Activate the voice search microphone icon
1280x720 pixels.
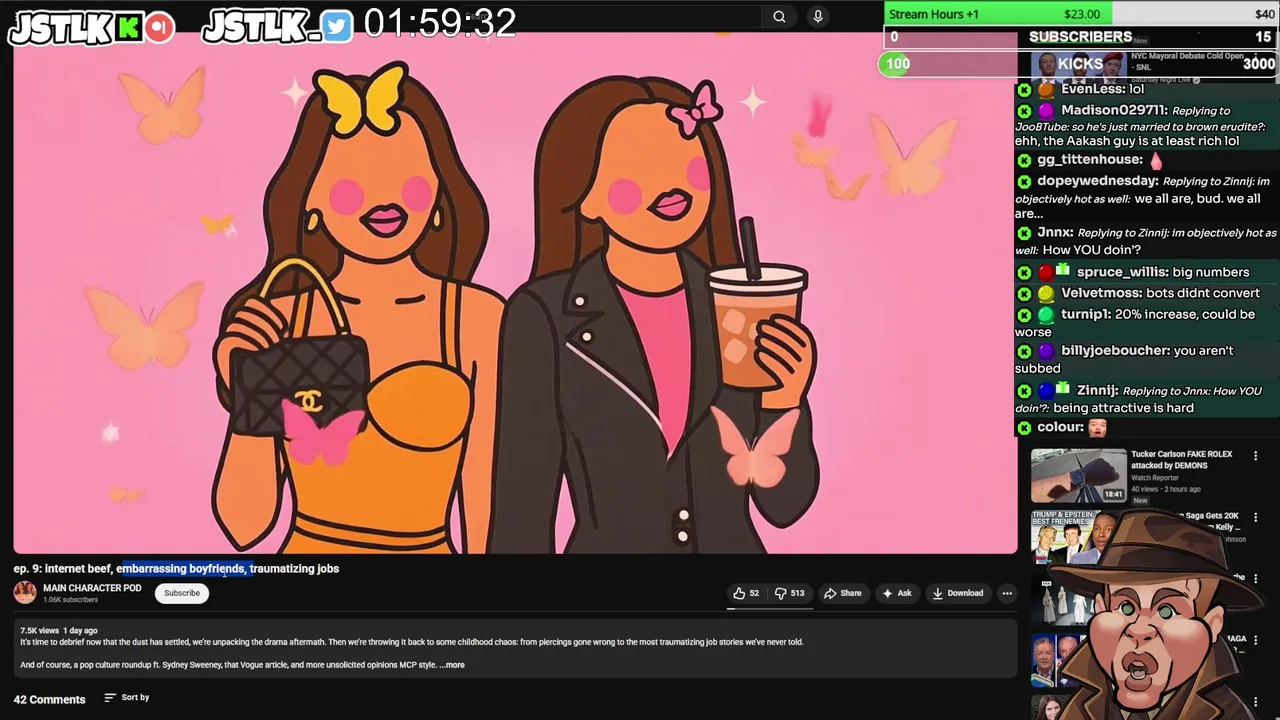tap(818, 16)
